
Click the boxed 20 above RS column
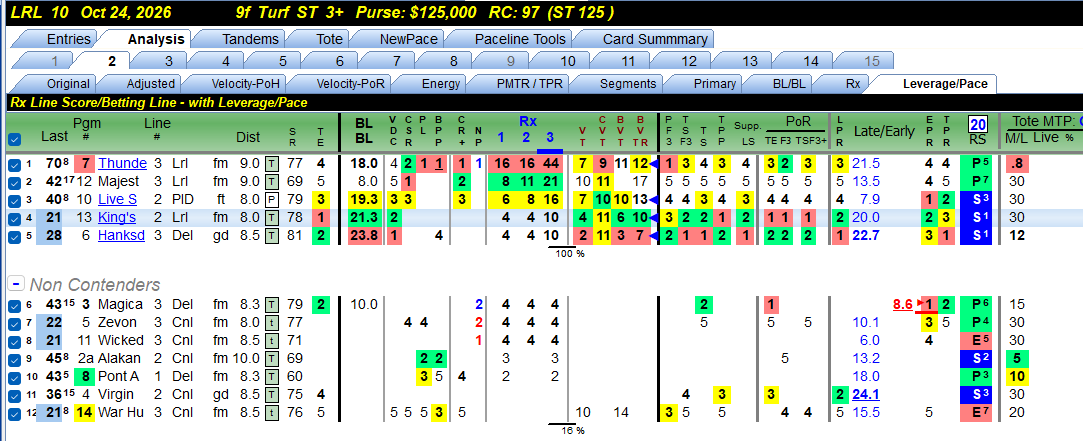pyautogui.click(x=978, y=124)
